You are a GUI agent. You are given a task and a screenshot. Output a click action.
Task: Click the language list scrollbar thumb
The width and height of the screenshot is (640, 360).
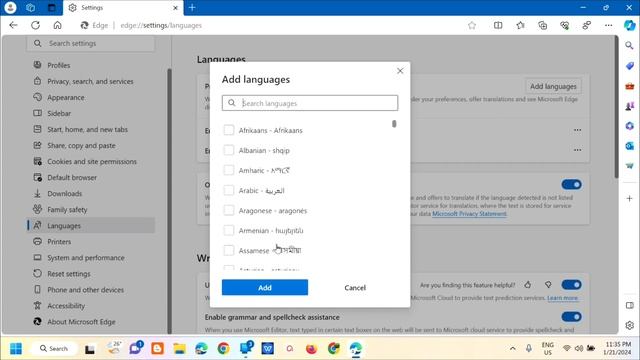[394, 124]
